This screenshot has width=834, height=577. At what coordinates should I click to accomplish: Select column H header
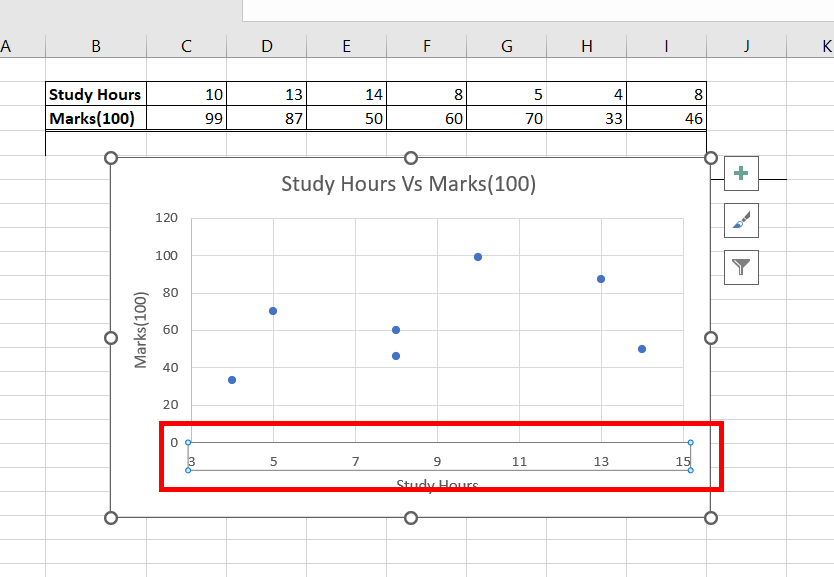click(x=587, y=46)
